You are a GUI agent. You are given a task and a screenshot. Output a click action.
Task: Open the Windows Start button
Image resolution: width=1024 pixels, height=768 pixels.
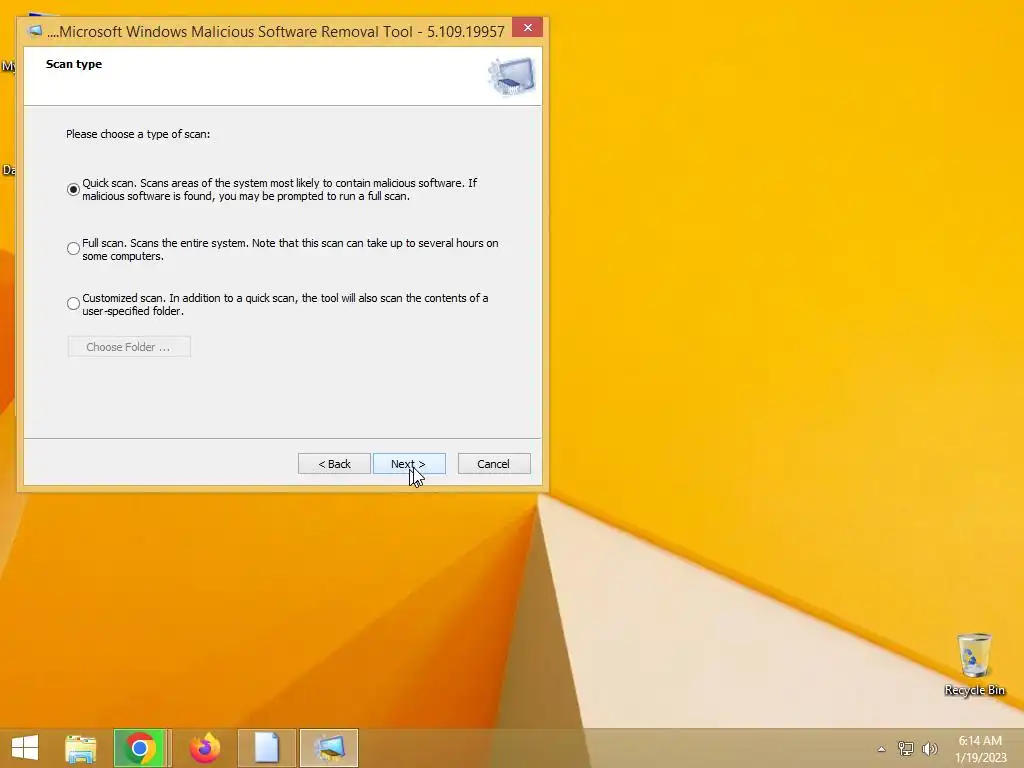25,748
